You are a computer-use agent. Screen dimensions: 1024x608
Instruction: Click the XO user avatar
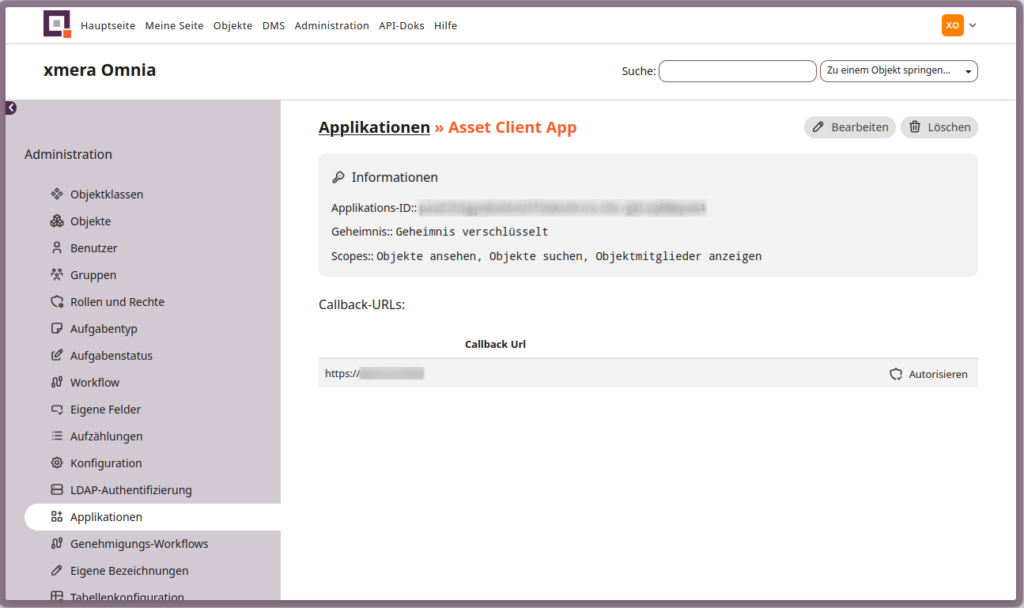(x=952, y=25)
